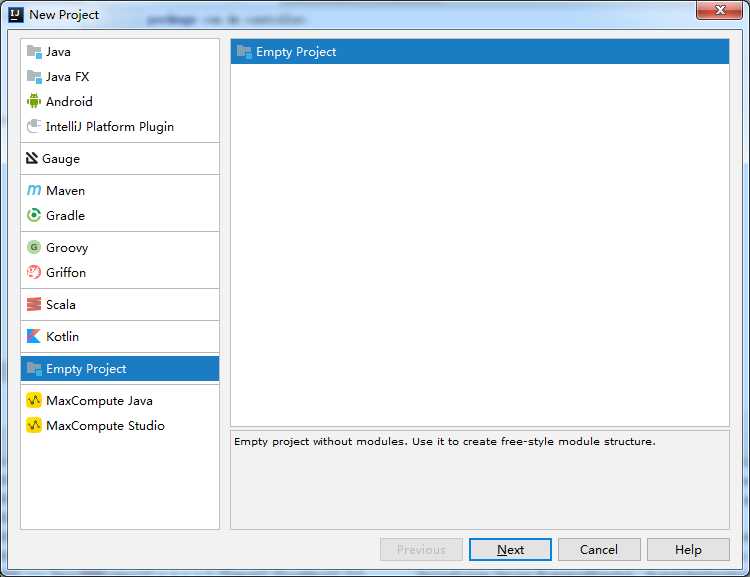Select Java in project types

click(120, 52)
